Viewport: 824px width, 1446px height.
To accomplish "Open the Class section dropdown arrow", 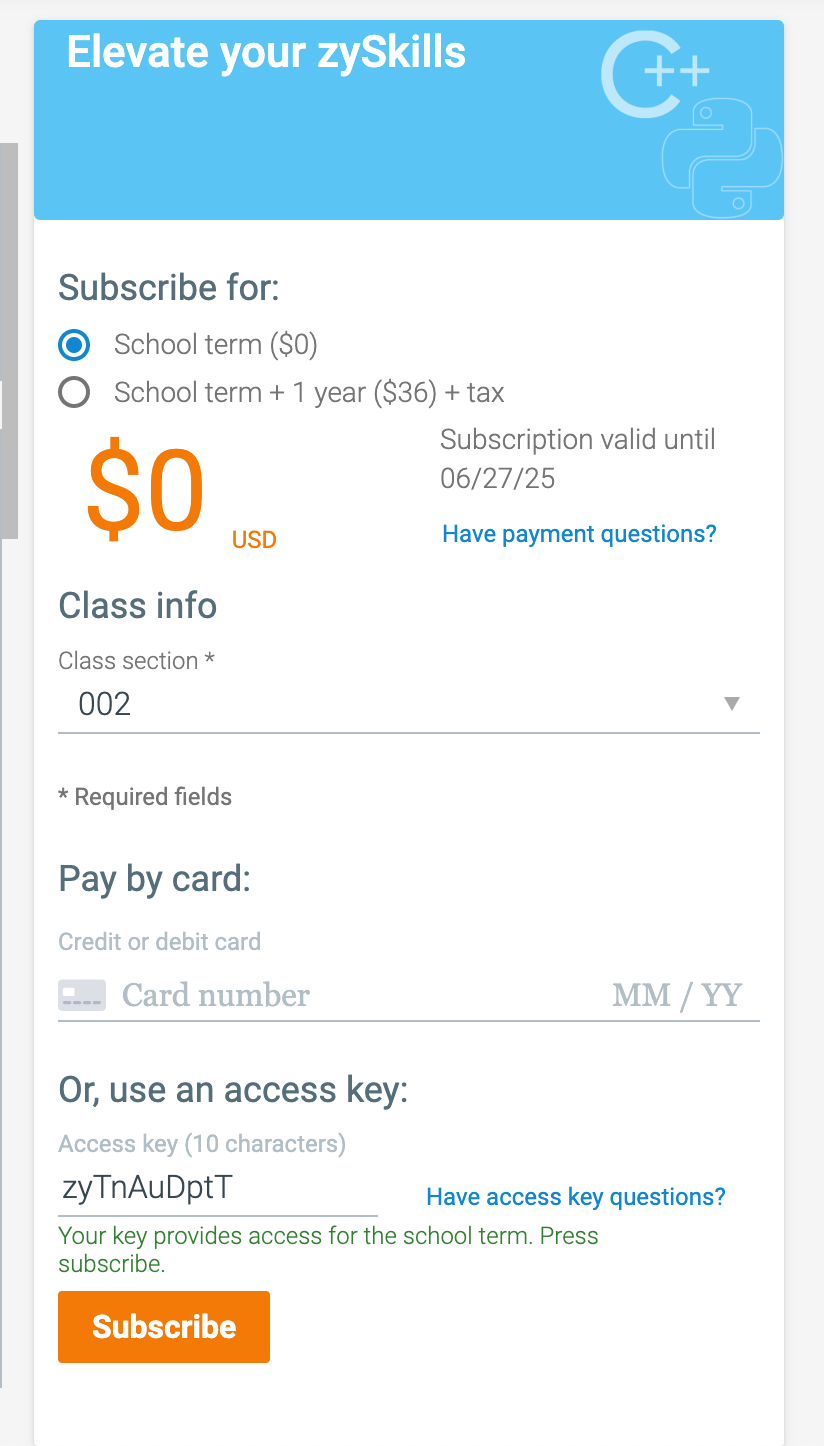I will click(x=732, y=704).
